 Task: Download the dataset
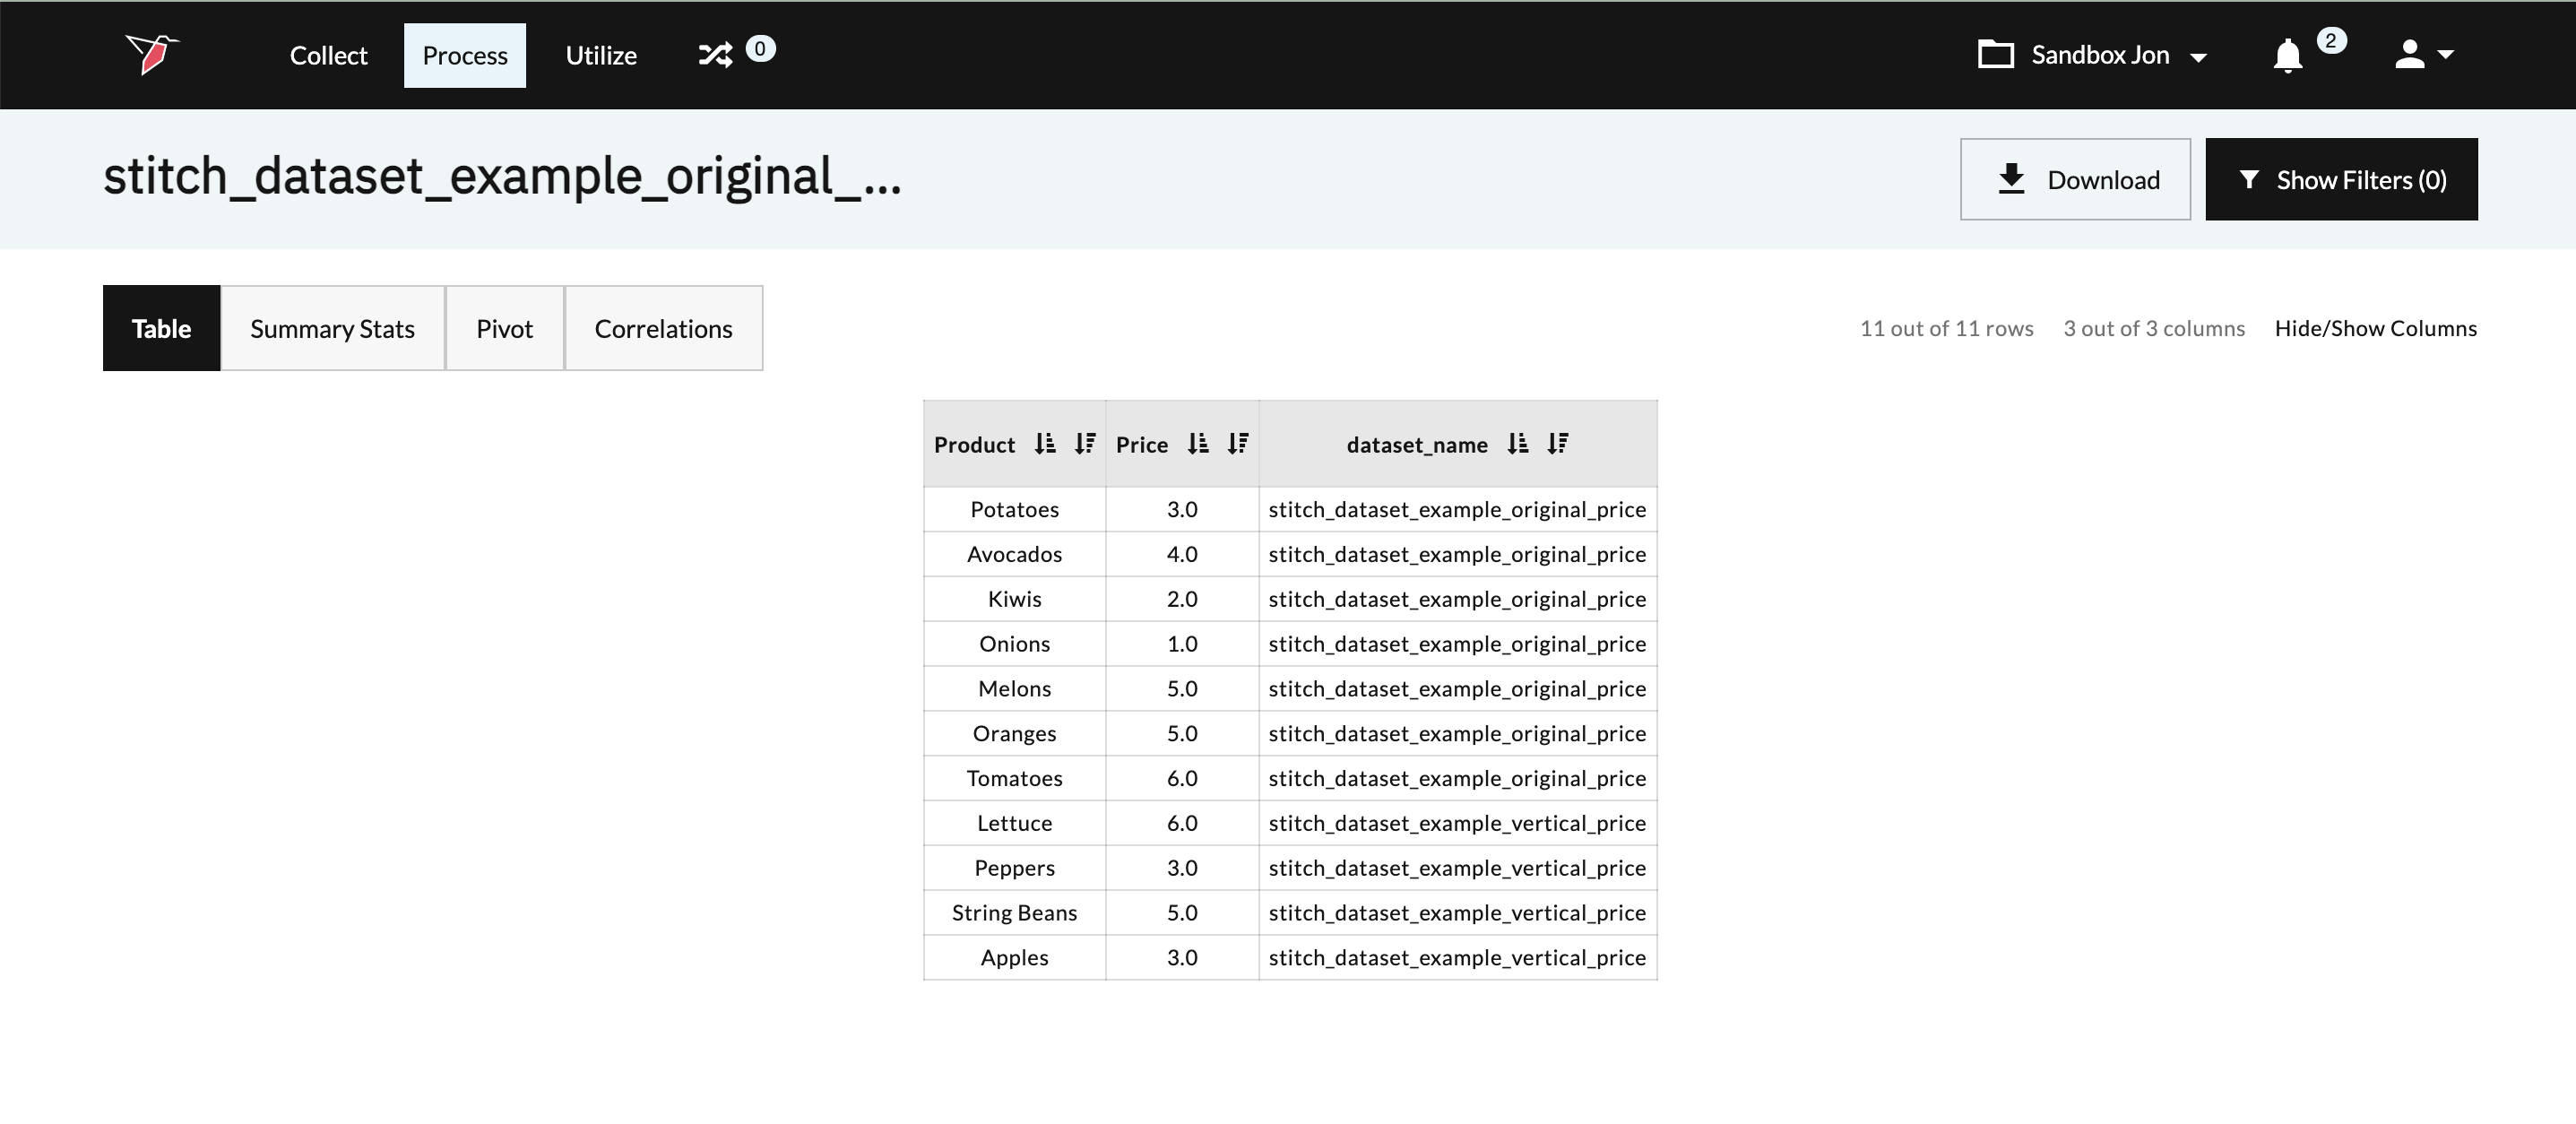click(2075, 180)
